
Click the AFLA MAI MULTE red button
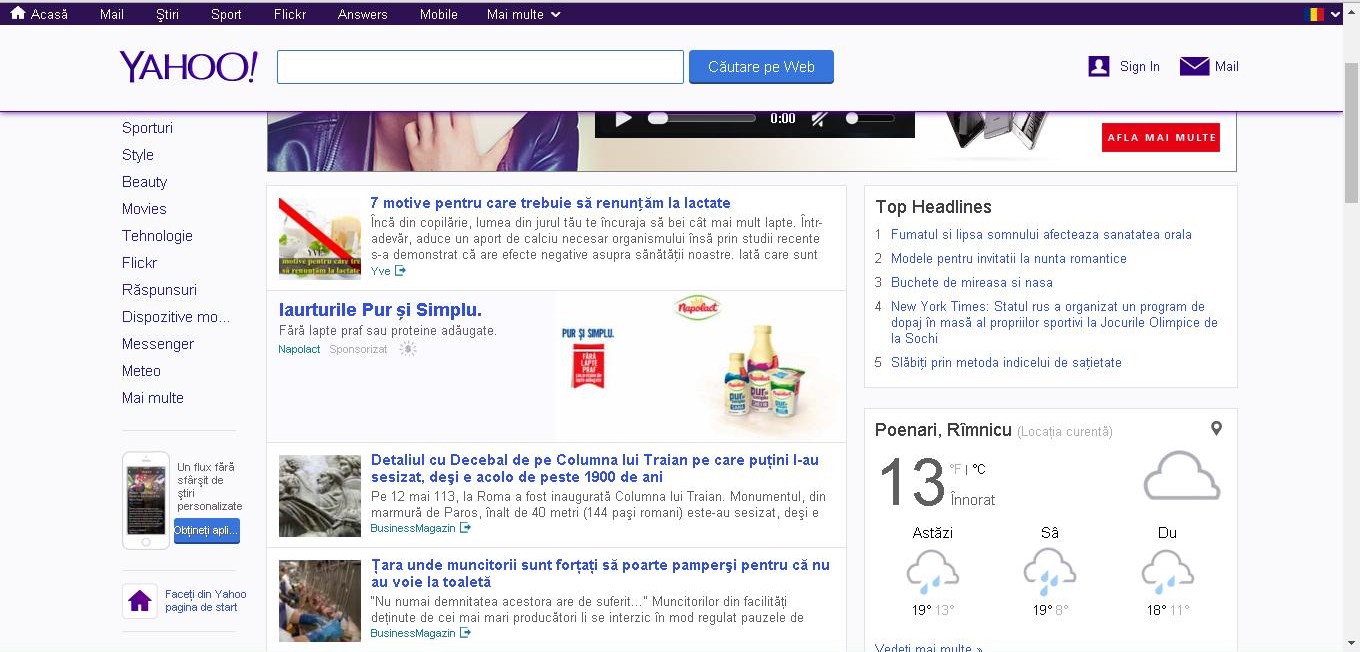(1161, 137)
